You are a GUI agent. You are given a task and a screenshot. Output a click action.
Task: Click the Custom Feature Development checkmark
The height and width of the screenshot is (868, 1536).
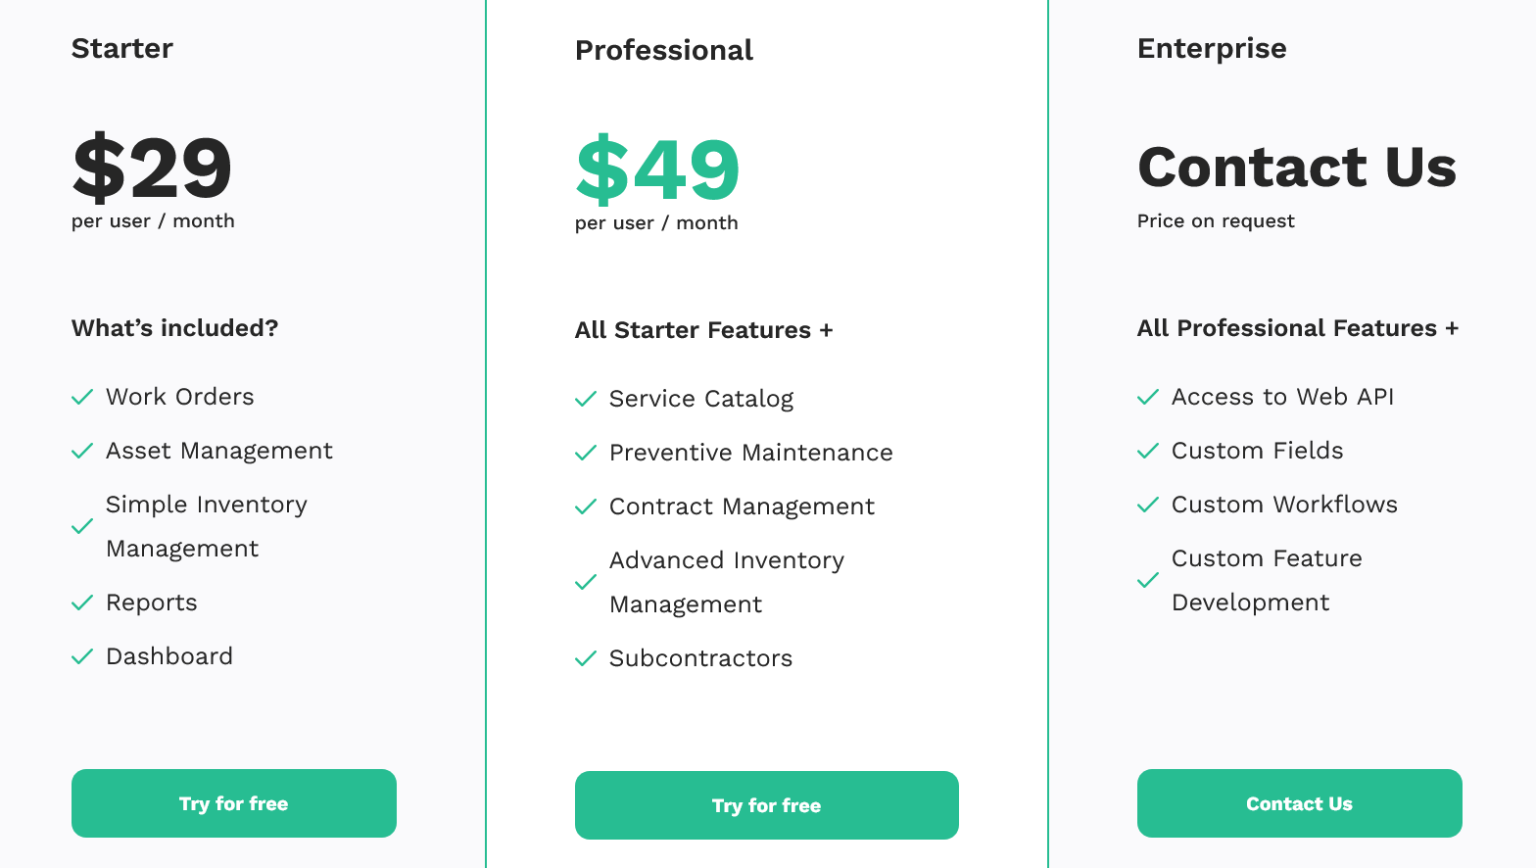1148,581
